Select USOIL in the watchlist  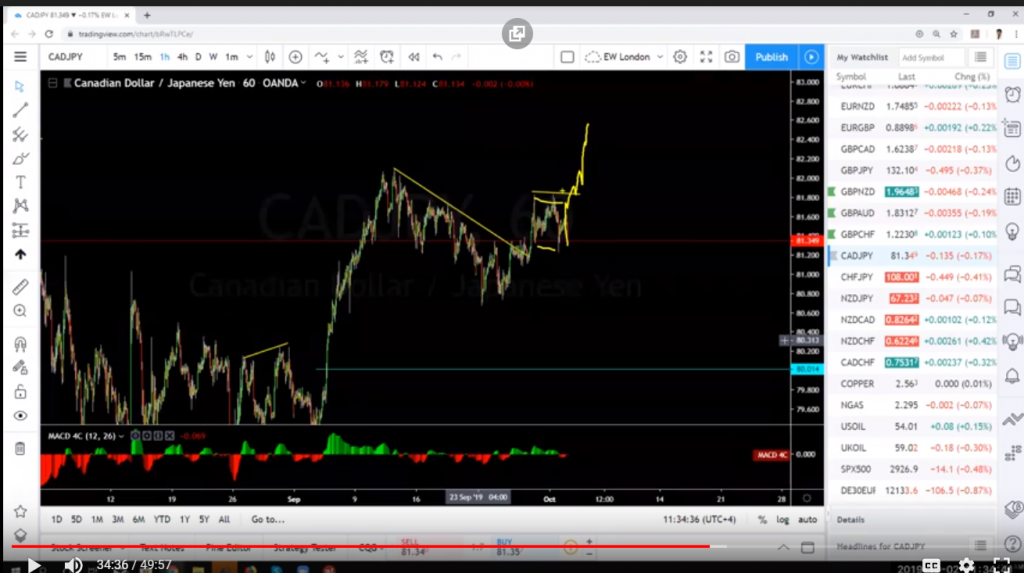[912, 427]
